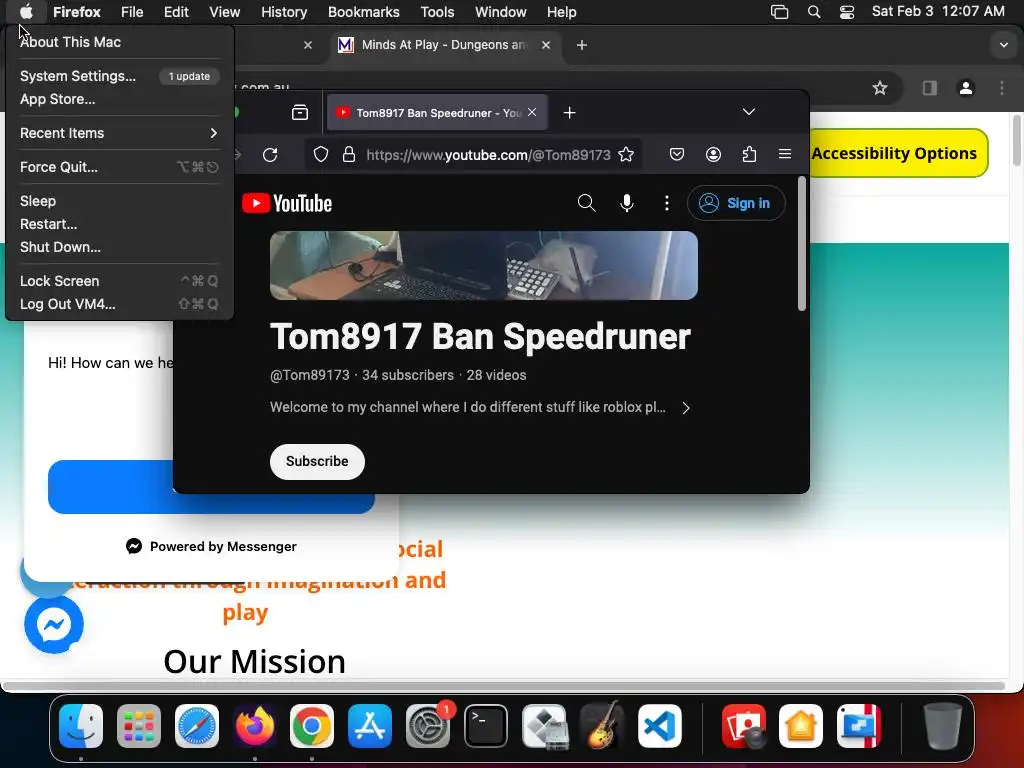Open Chrome tab search dropdown arrow
The height and width of the screenshot is (768, 1024).
pos(1003,45)
